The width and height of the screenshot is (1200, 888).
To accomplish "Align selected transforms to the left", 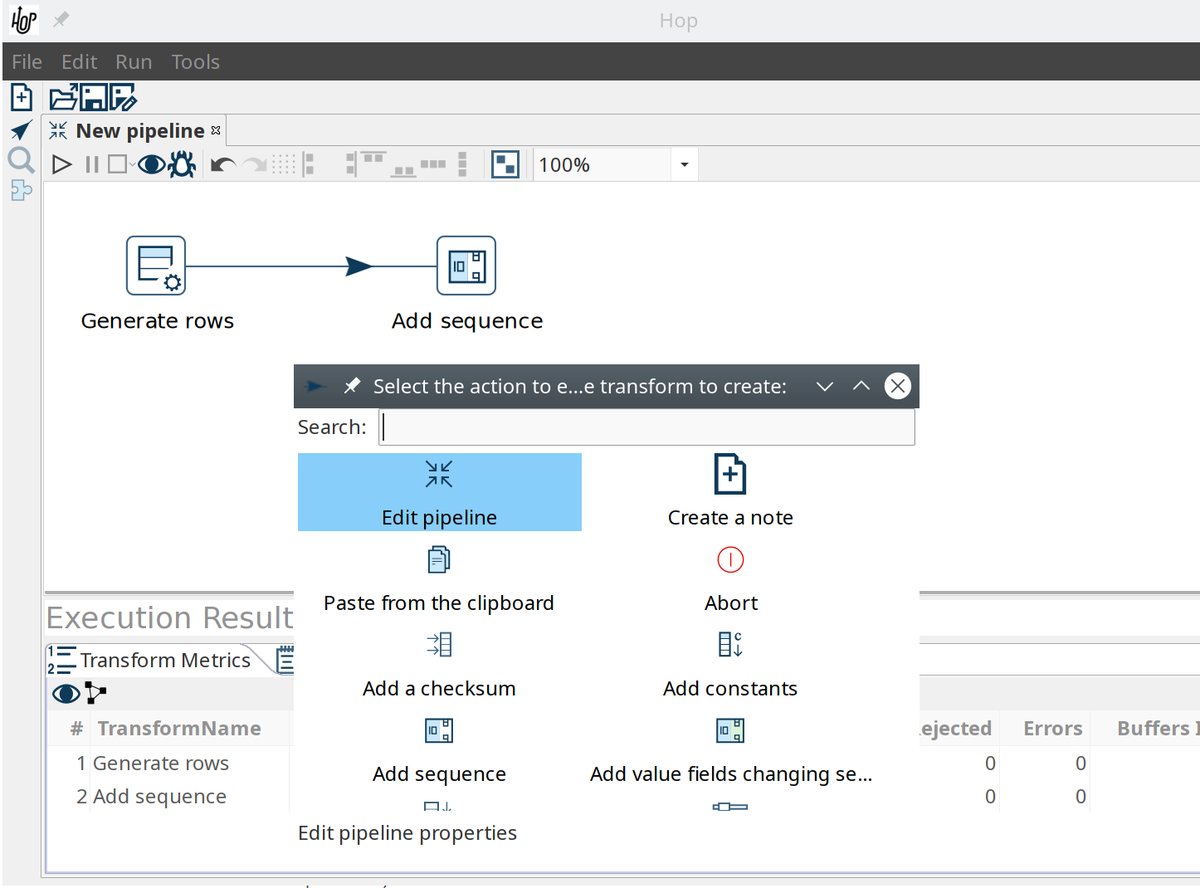I will (309, 165).
